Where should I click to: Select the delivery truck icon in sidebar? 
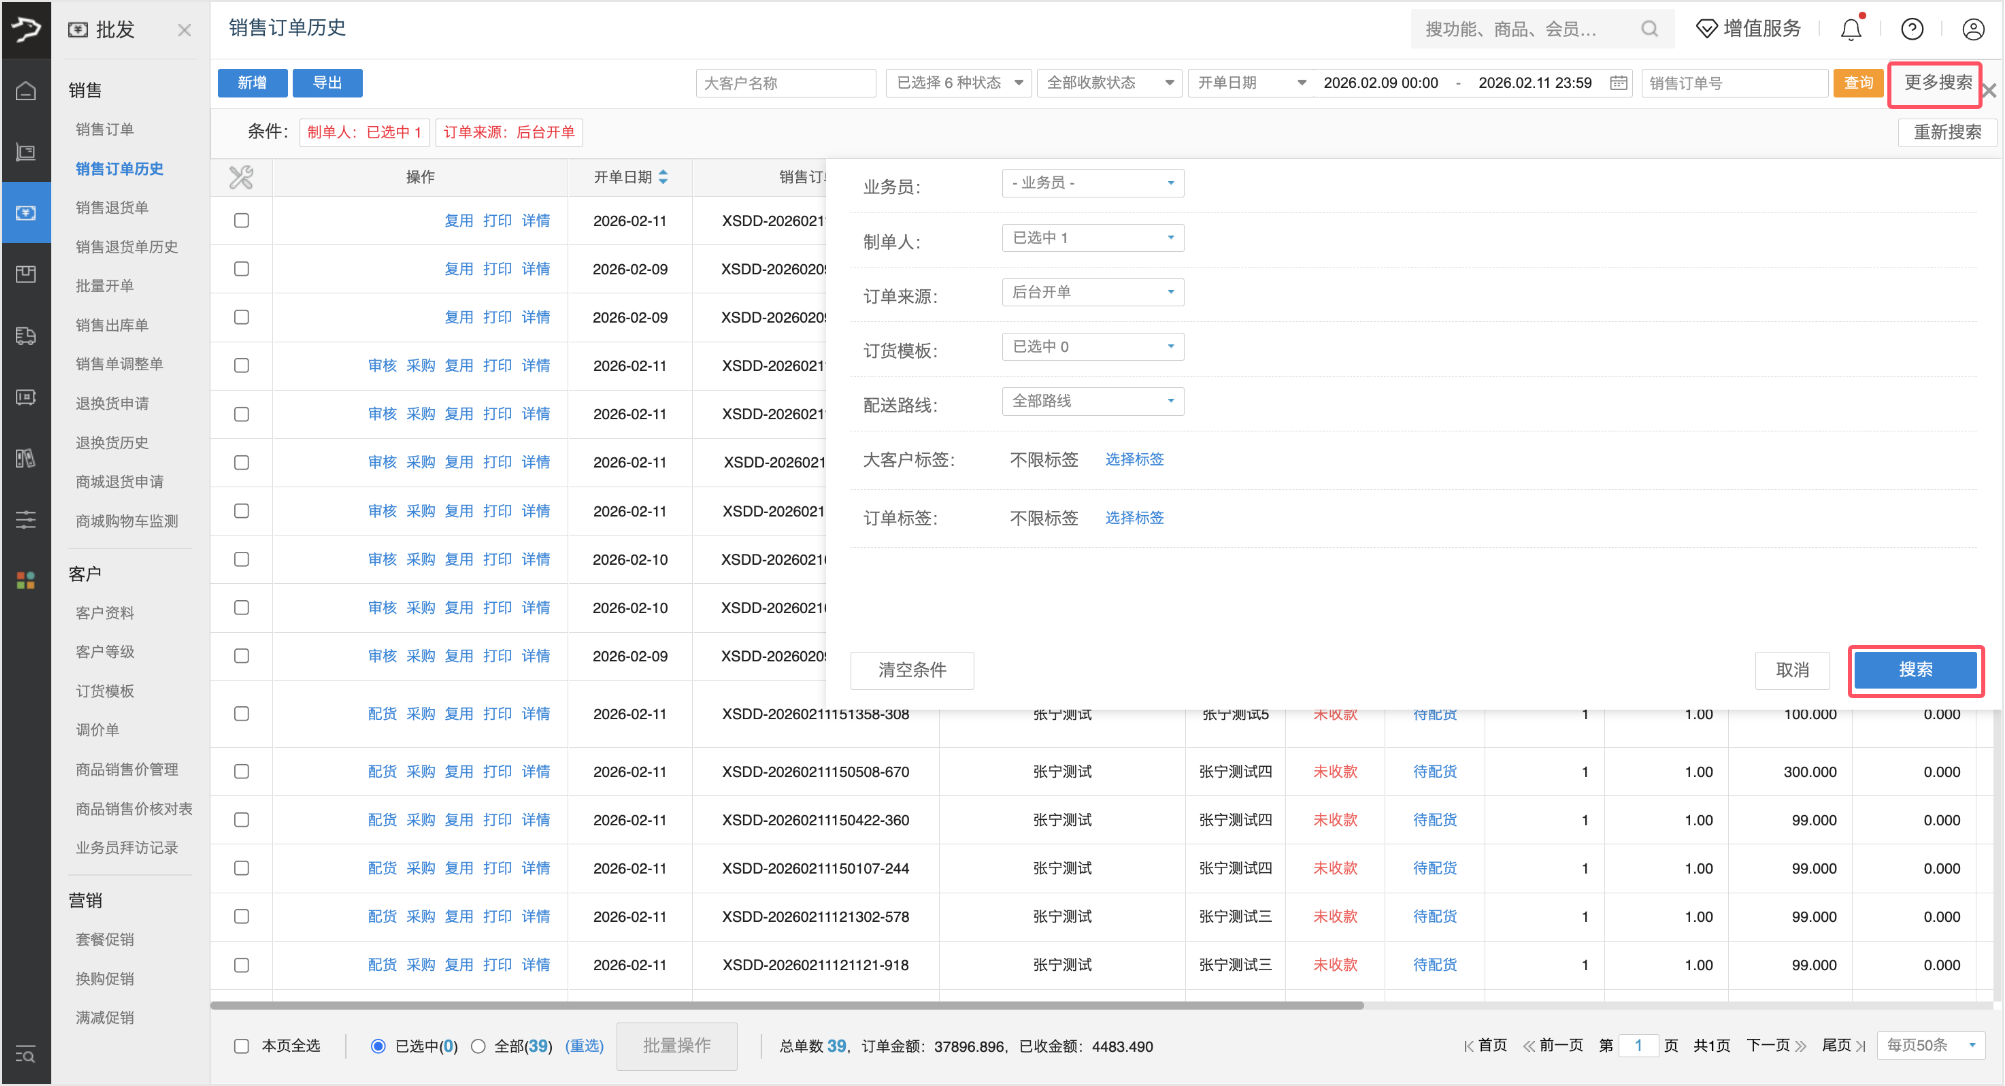(25, 336)
